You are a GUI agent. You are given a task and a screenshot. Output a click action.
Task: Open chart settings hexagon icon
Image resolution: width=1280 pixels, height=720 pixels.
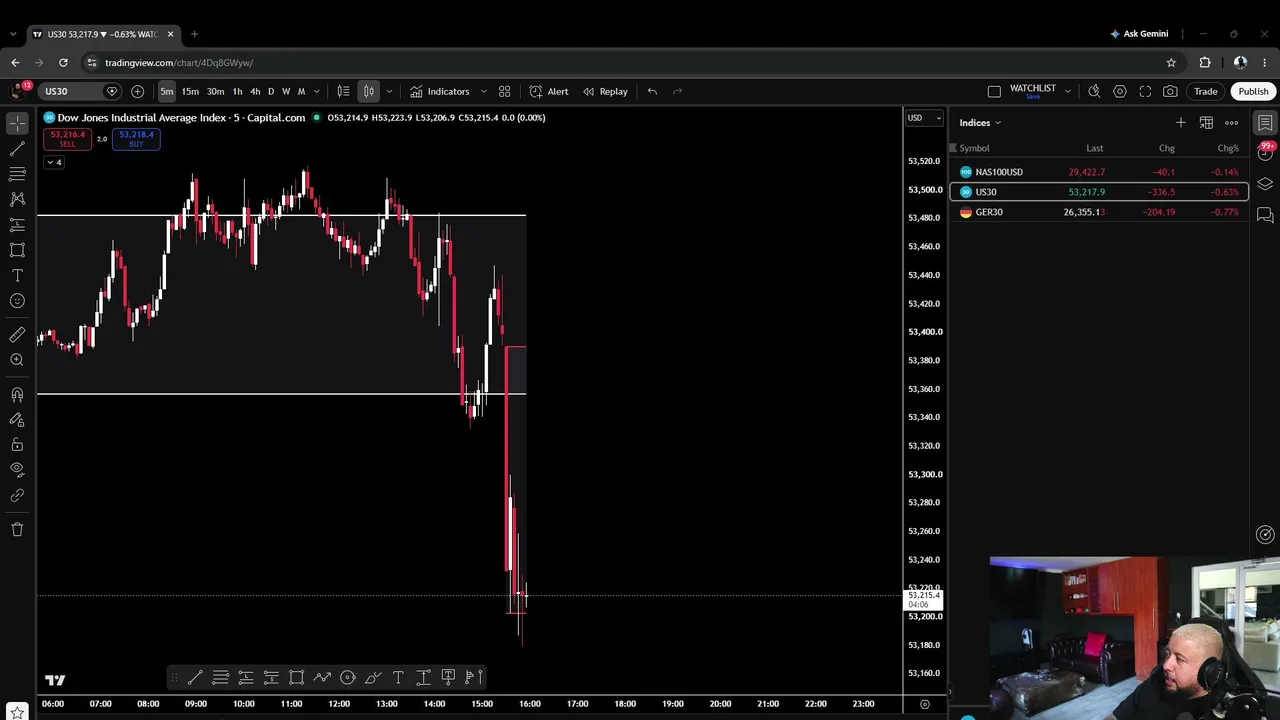pyautogui.click(x=1120, y=91)
